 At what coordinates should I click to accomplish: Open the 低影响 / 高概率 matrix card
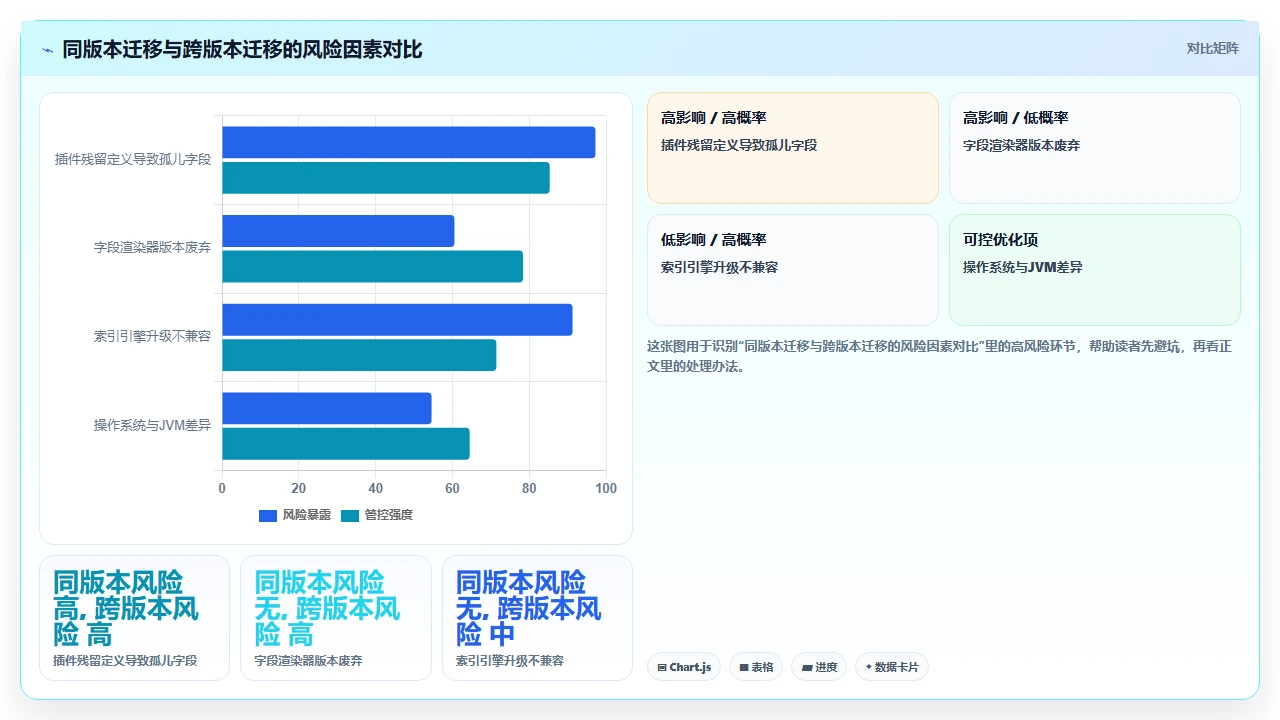tap(793, 270)
